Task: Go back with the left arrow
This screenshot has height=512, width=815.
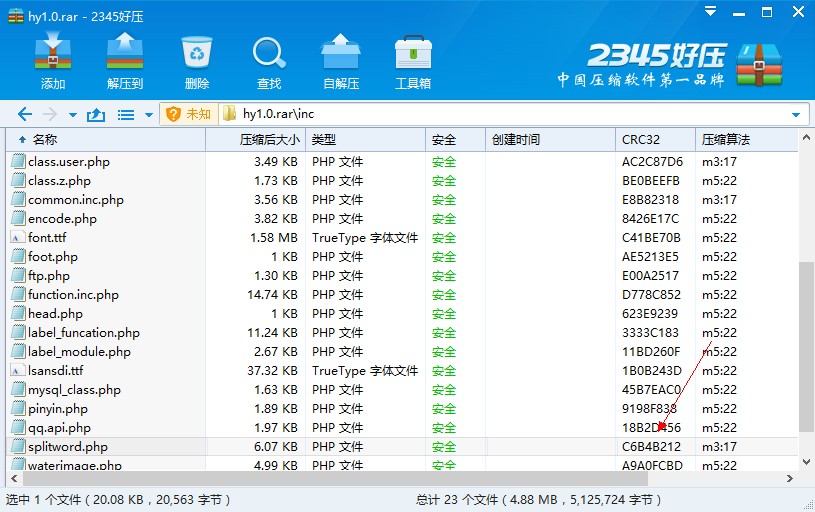Action: [24, 114]
